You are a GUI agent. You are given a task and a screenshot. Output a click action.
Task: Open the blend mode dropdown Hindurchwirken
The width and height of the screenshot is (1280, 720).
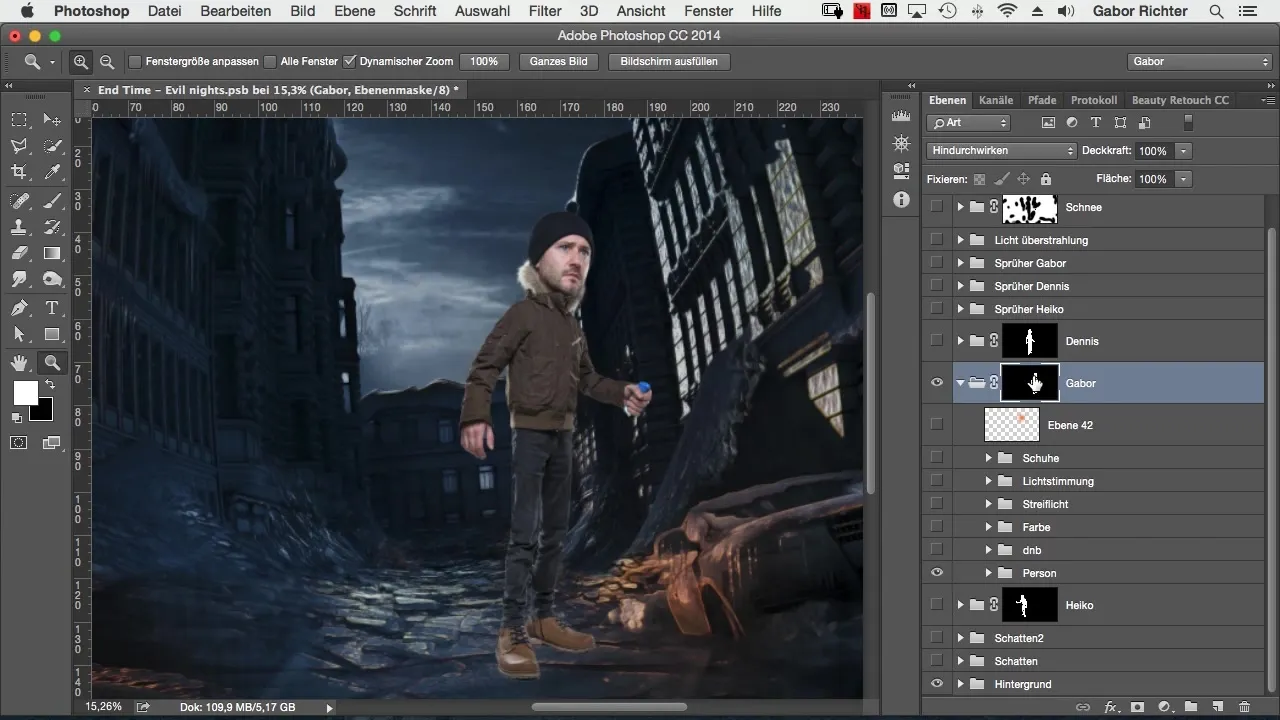tap(1001, 151)
